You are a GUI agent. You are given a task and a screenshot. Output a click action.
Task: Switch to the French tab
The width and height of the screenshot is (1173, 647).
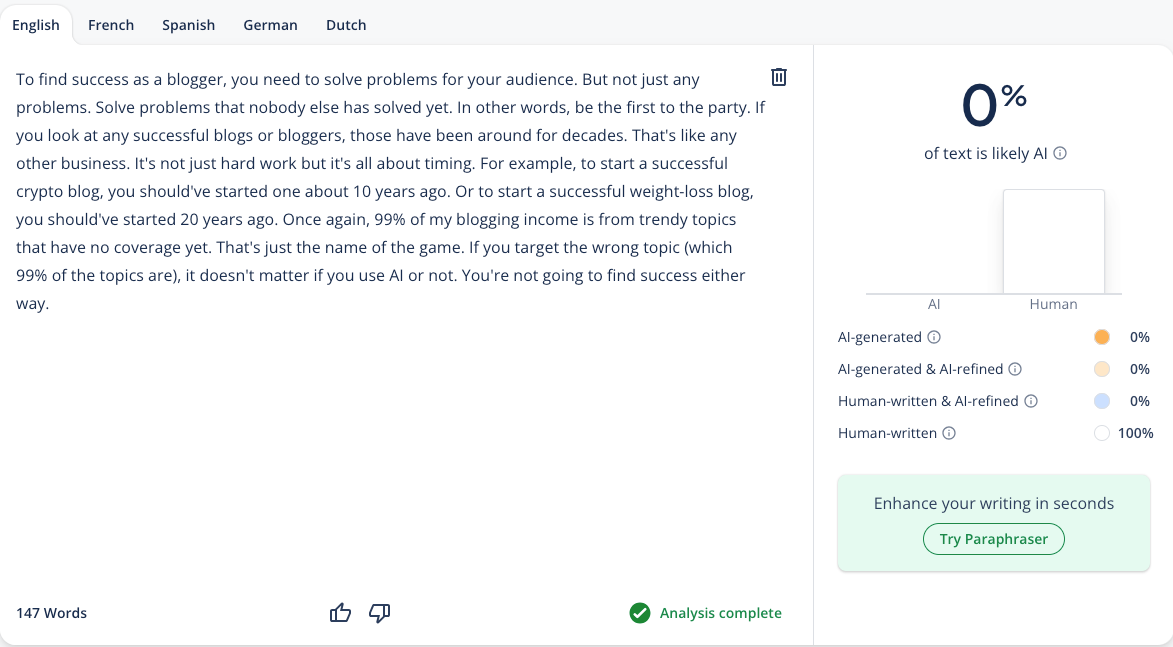(x=111, y=25)
